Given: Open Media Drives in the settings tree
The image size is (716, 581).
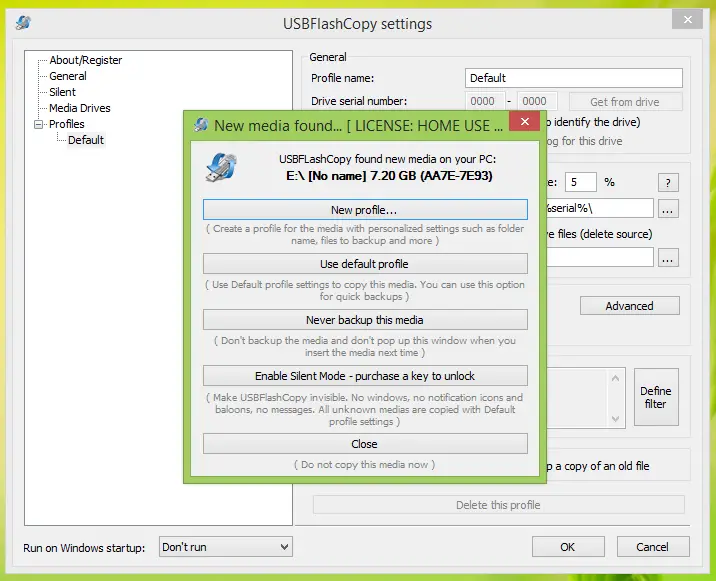Looking at the screenshot, I should [x=79, y=108].
